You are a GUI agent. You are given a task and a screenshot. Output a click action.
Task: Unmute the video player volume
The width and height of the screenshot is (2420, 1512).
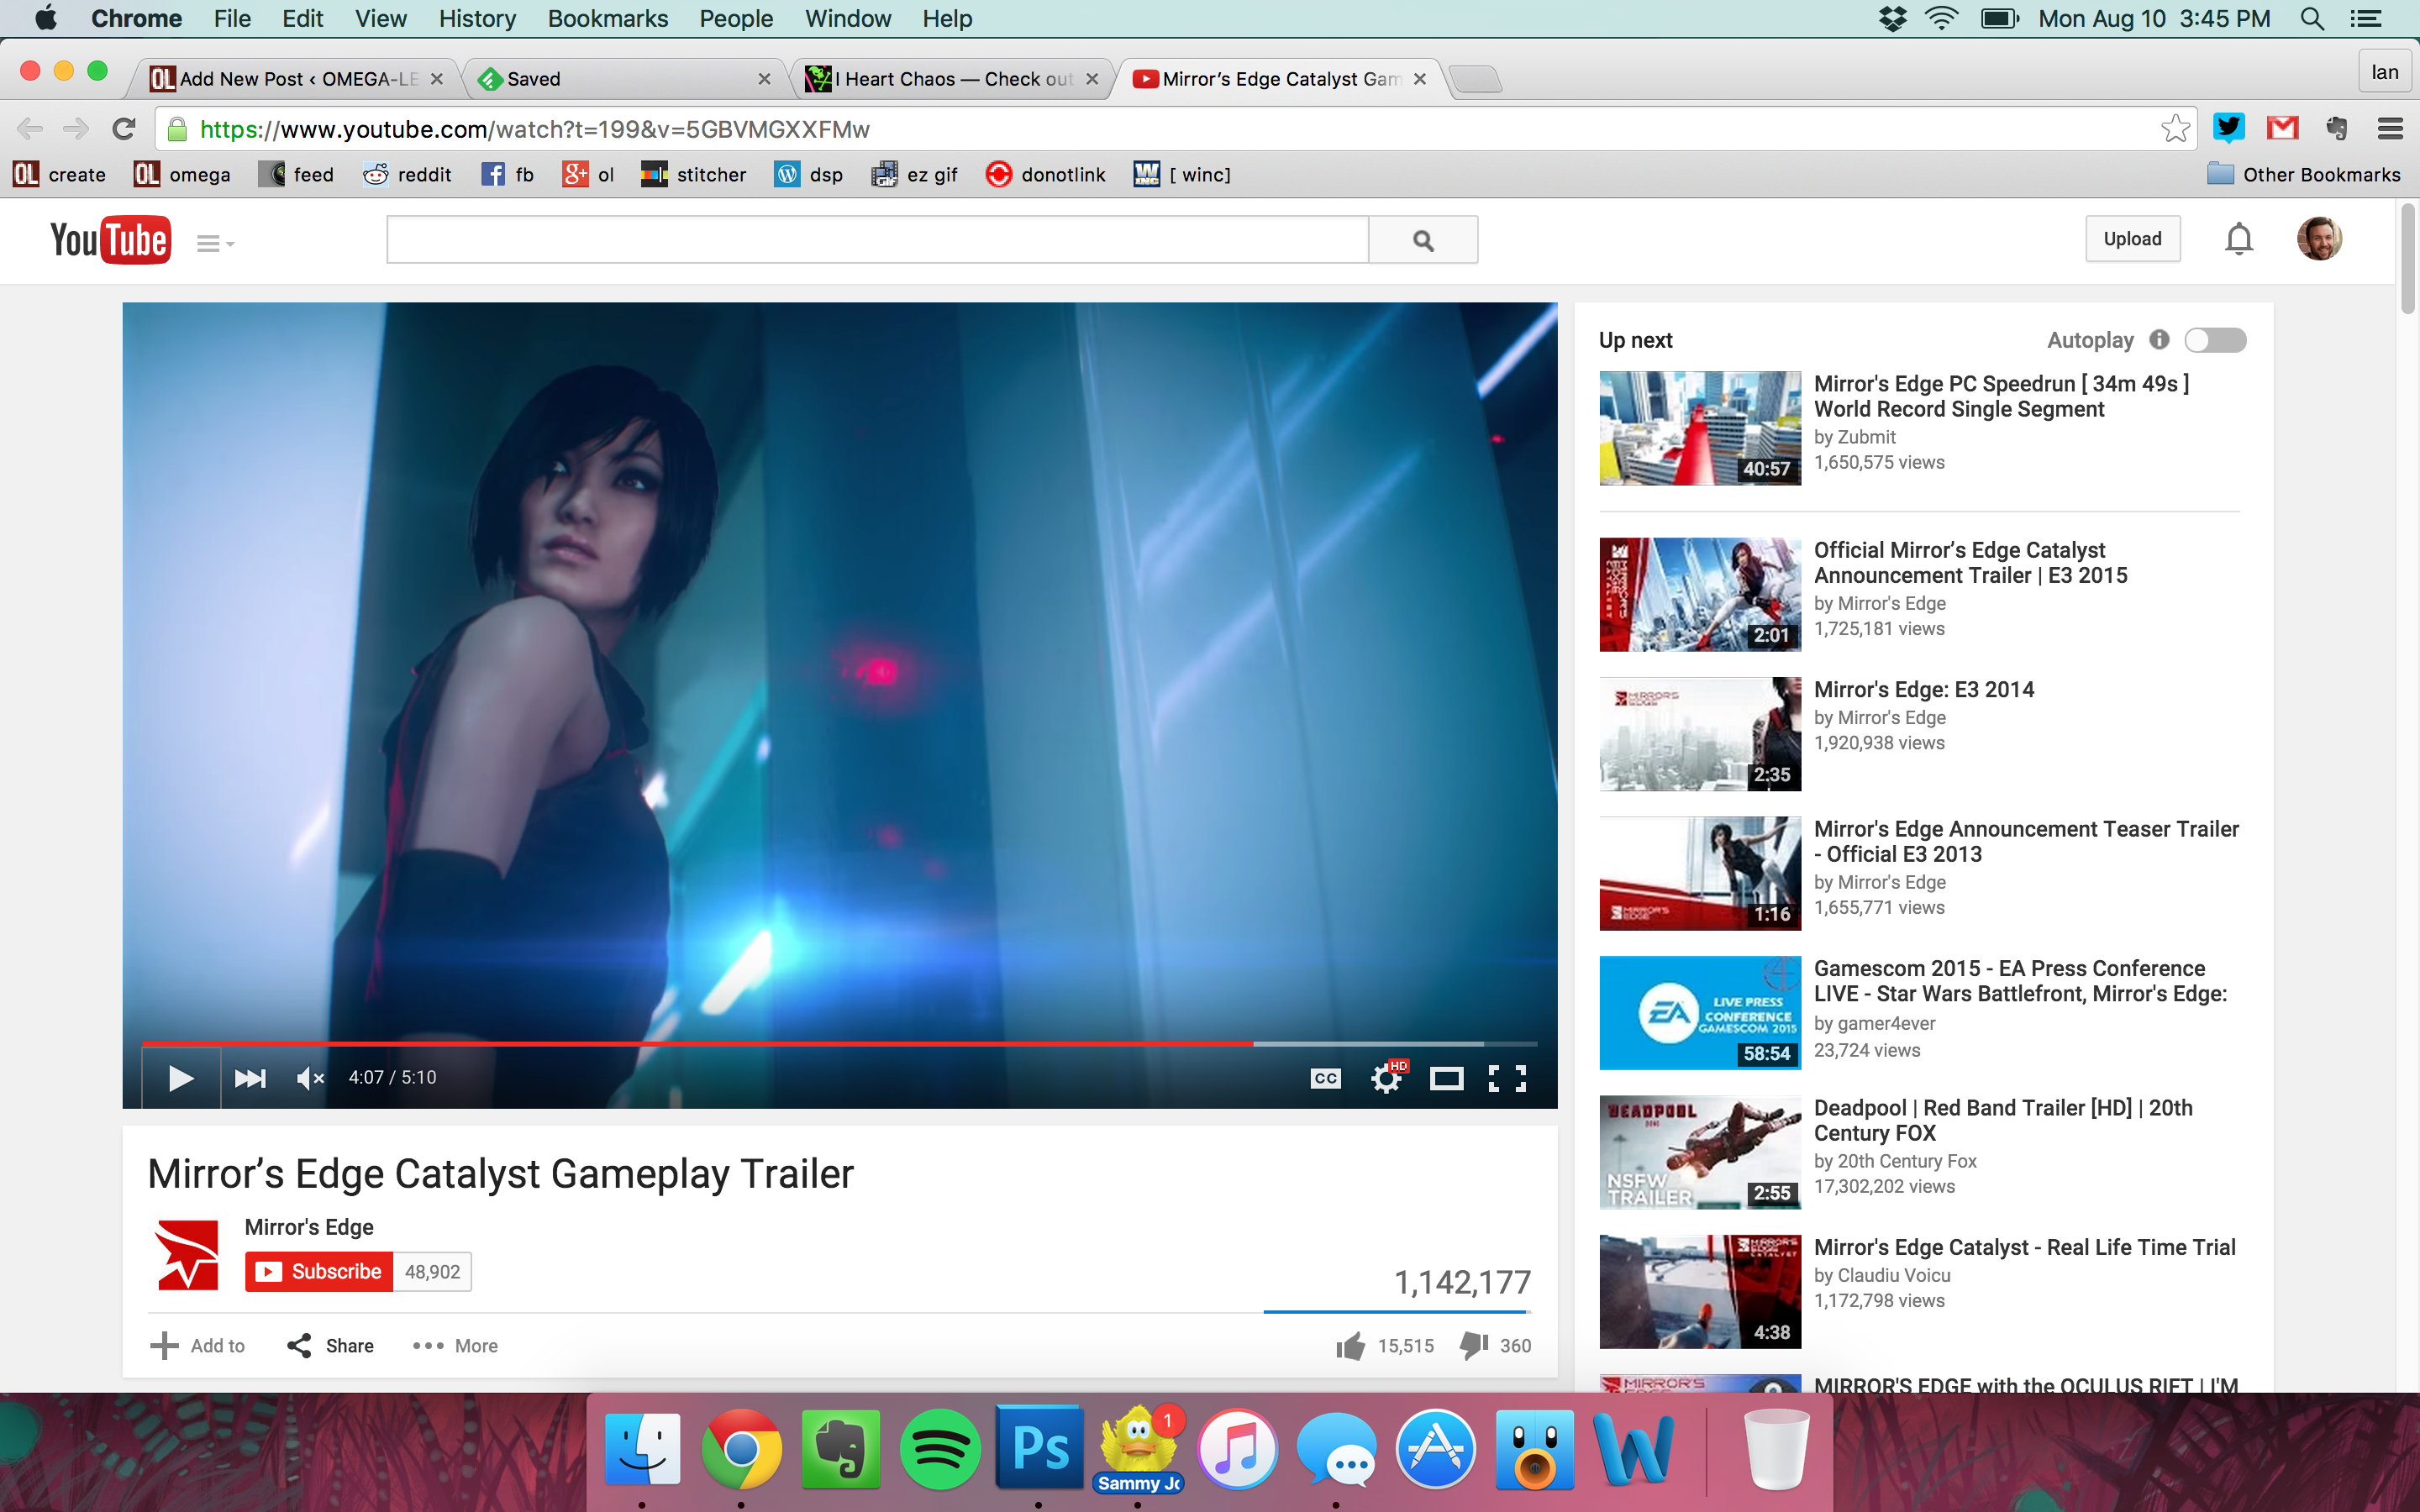click(310, 1078)
